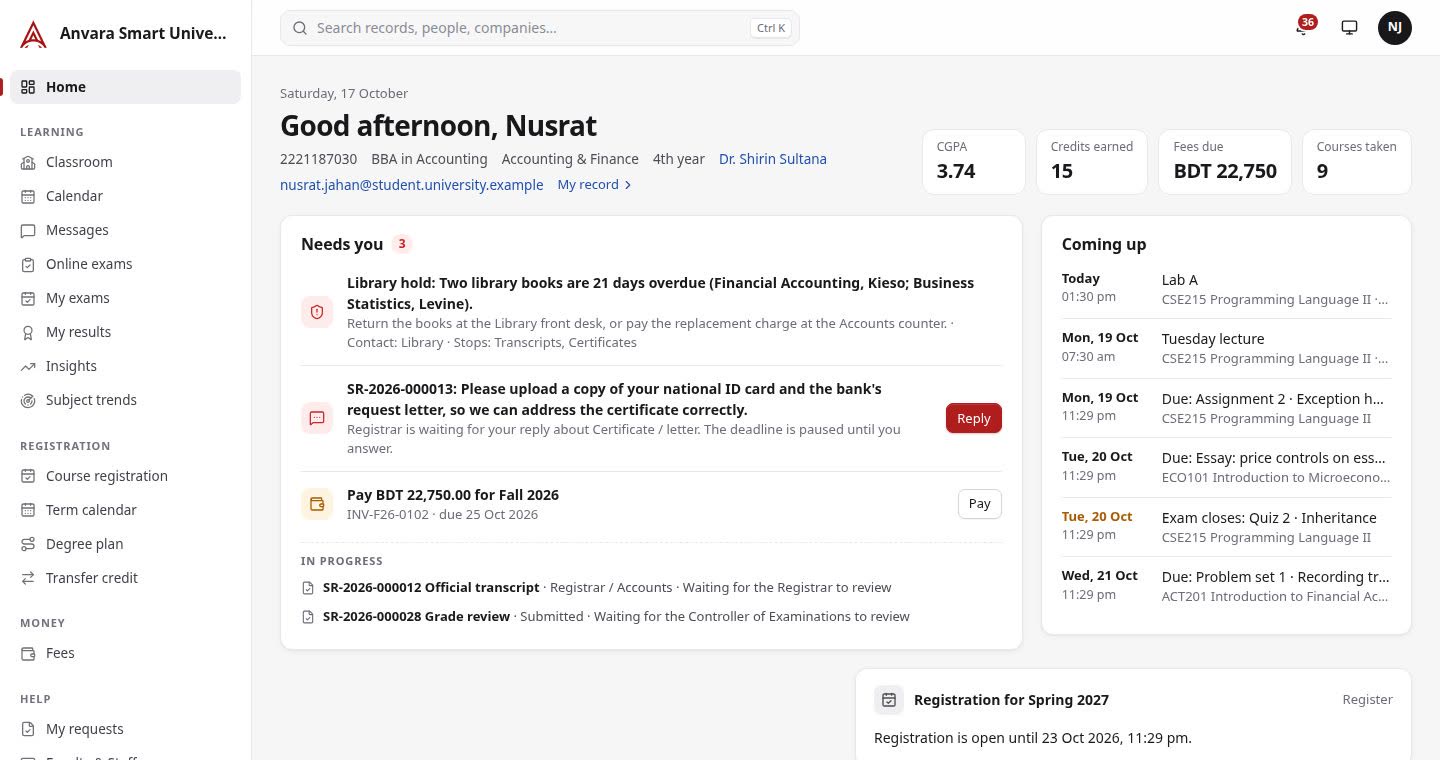Open the notifications bell with 36 badge

click(x=1302, y=27)
